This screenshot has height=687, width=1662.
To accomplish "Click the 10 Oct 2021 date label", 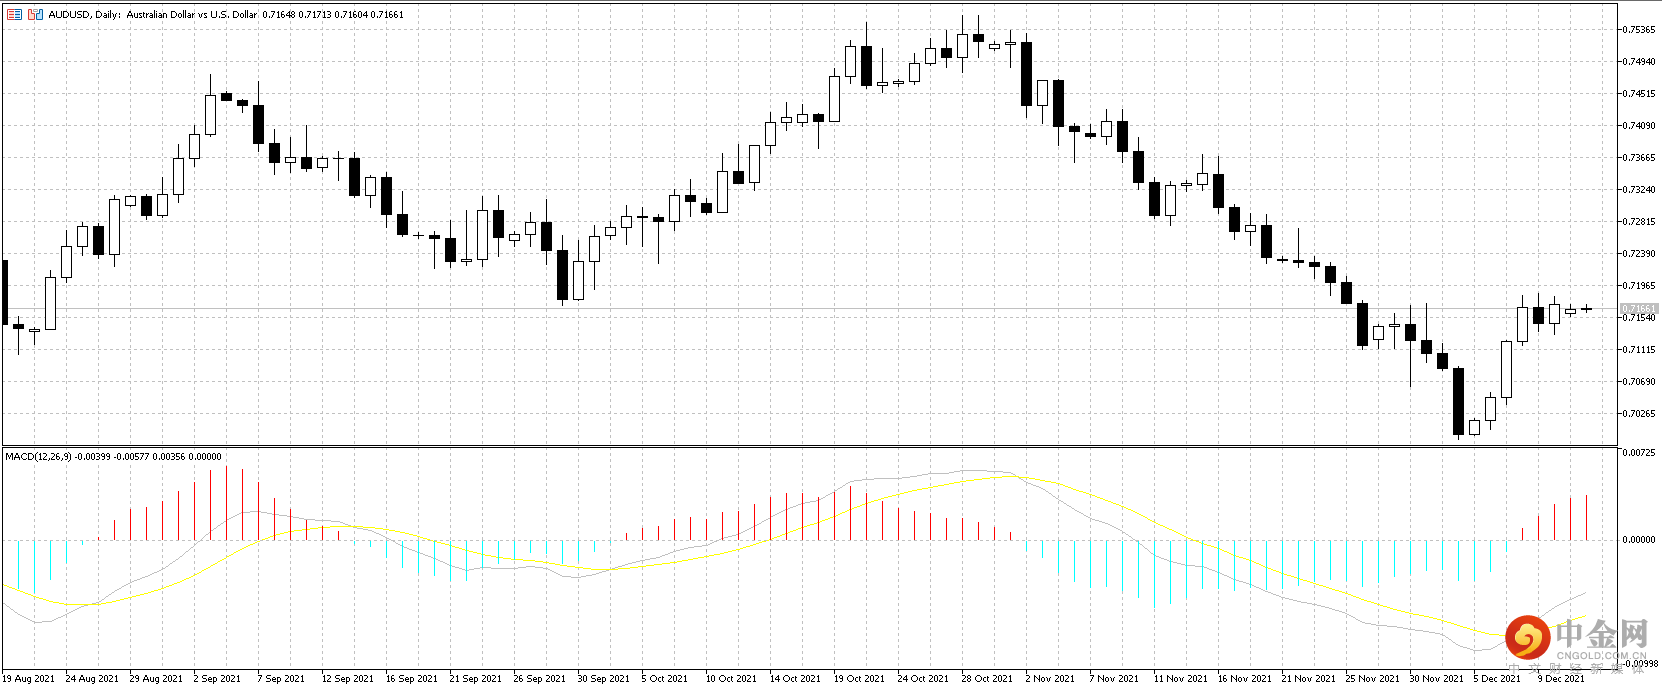I will point(732,678).
